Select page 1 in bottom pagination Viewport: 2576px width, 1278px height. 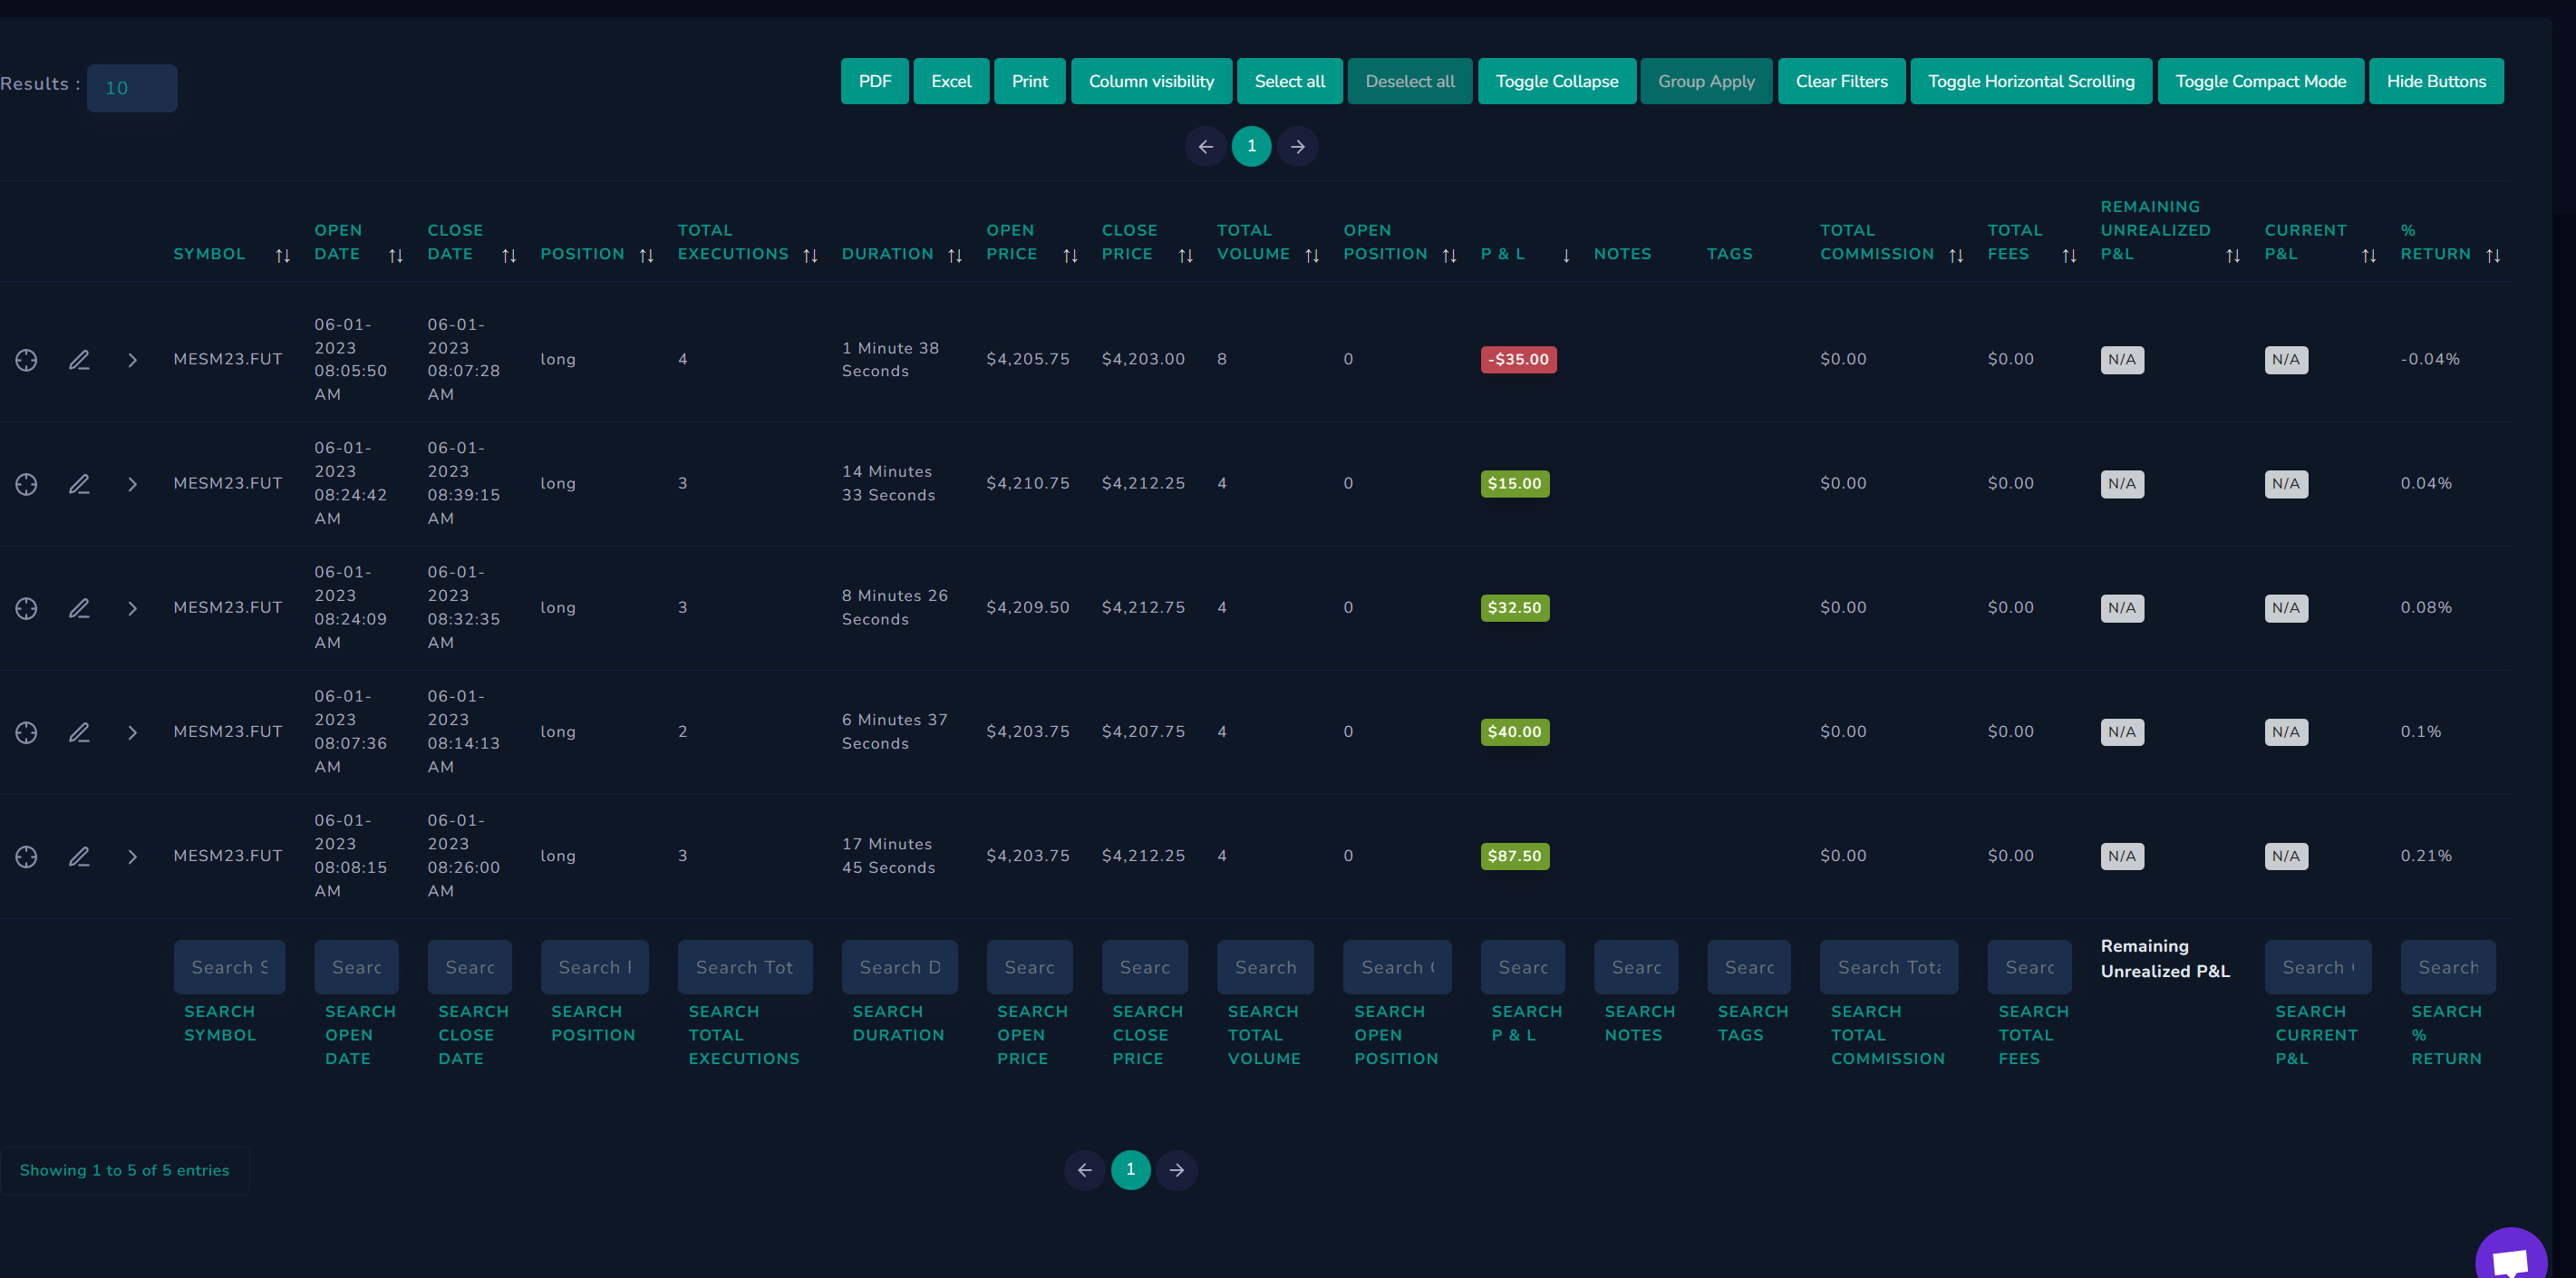(x=1131, y=1170)
